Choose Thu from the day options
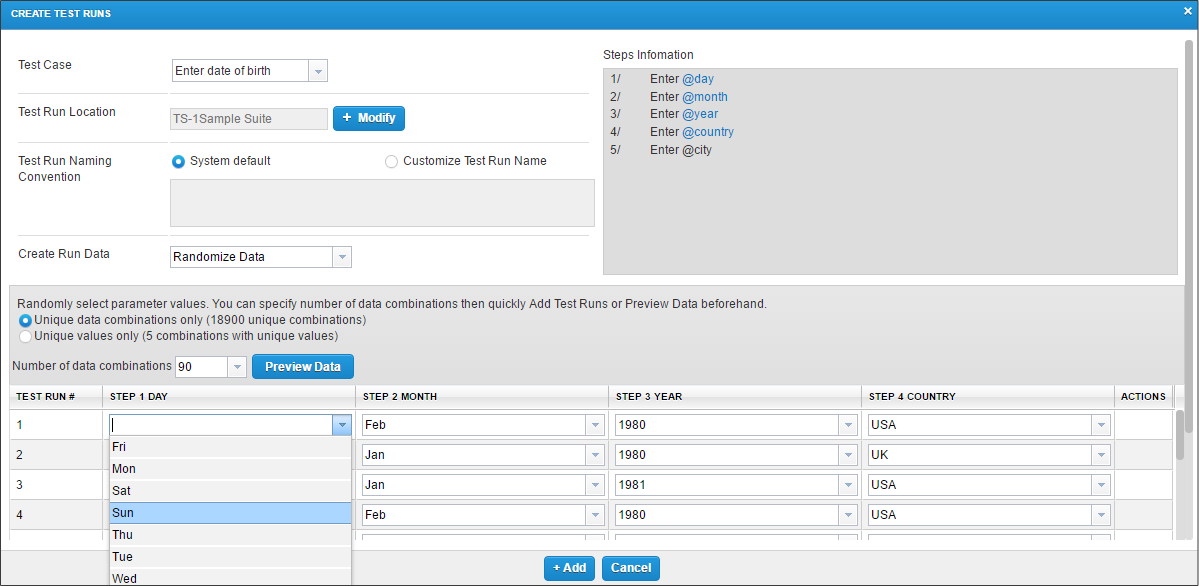The width and height of the screenshot is (1199, 586). (x=230, y=535)
